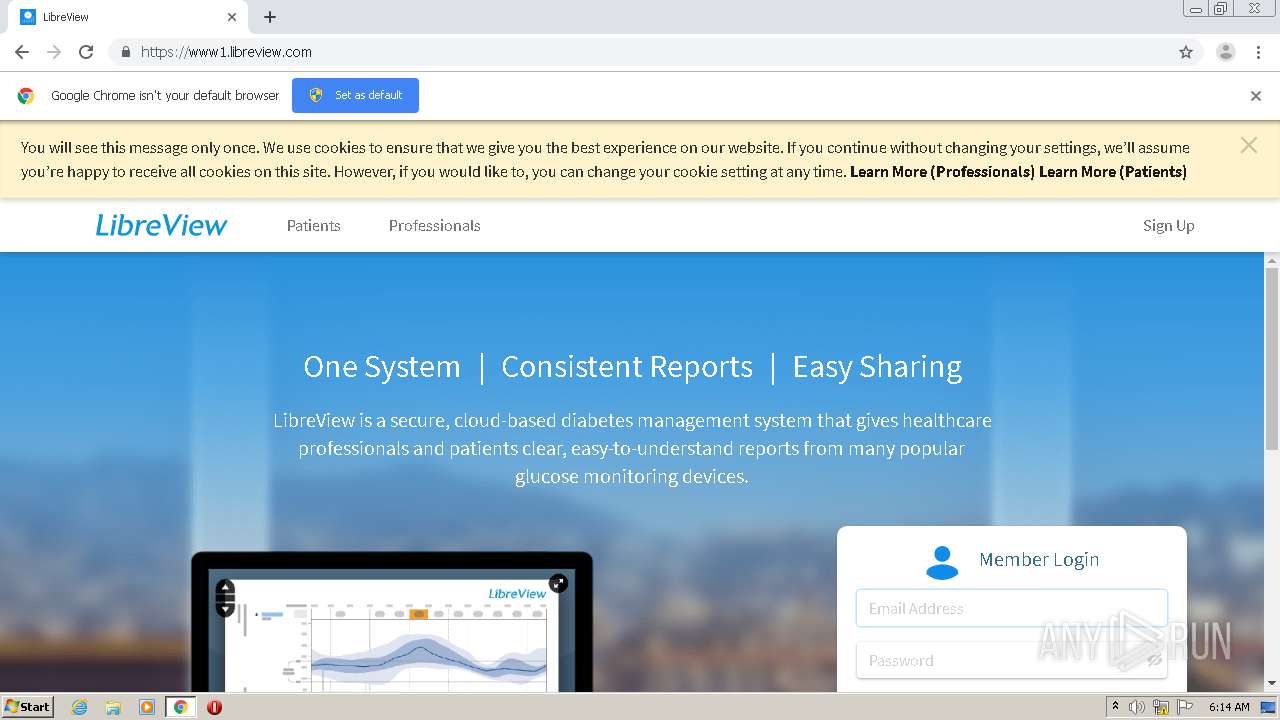
Task: Open the file explorer taskbar icon
Action: pyautogui.click(x=113, y=707)
